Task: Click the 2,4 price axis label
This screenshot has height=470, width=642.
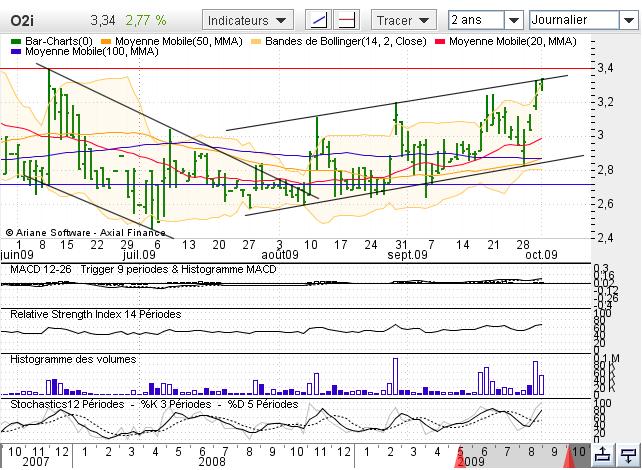Action: pos(606,238)
